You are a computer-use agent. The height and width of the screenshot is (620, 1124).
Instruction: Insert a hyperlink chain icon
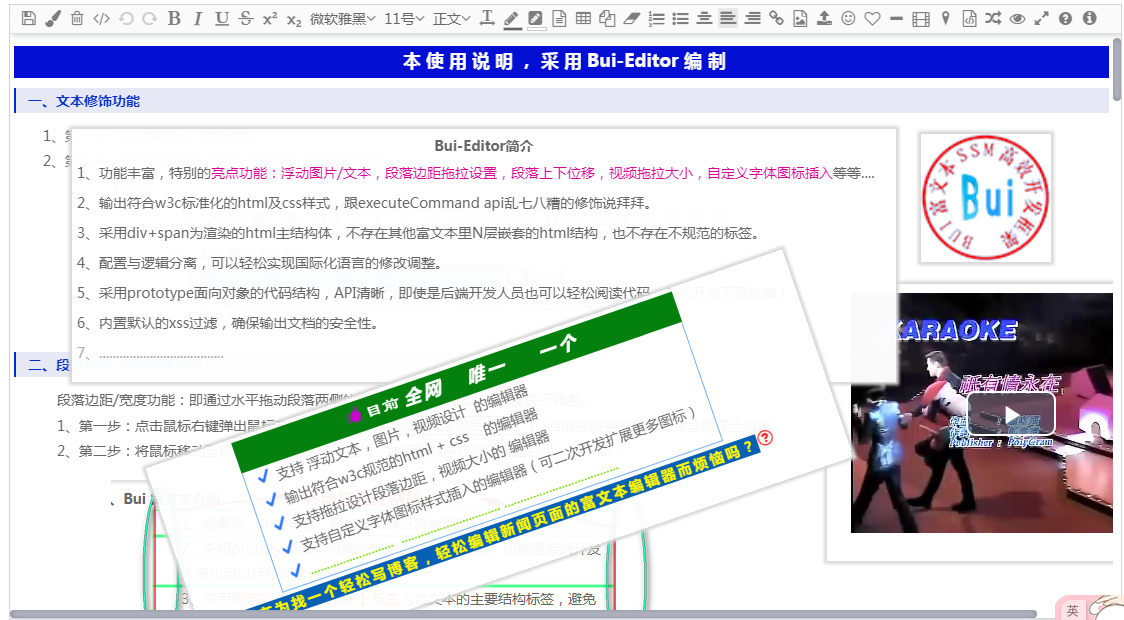(x=776, y=19)
